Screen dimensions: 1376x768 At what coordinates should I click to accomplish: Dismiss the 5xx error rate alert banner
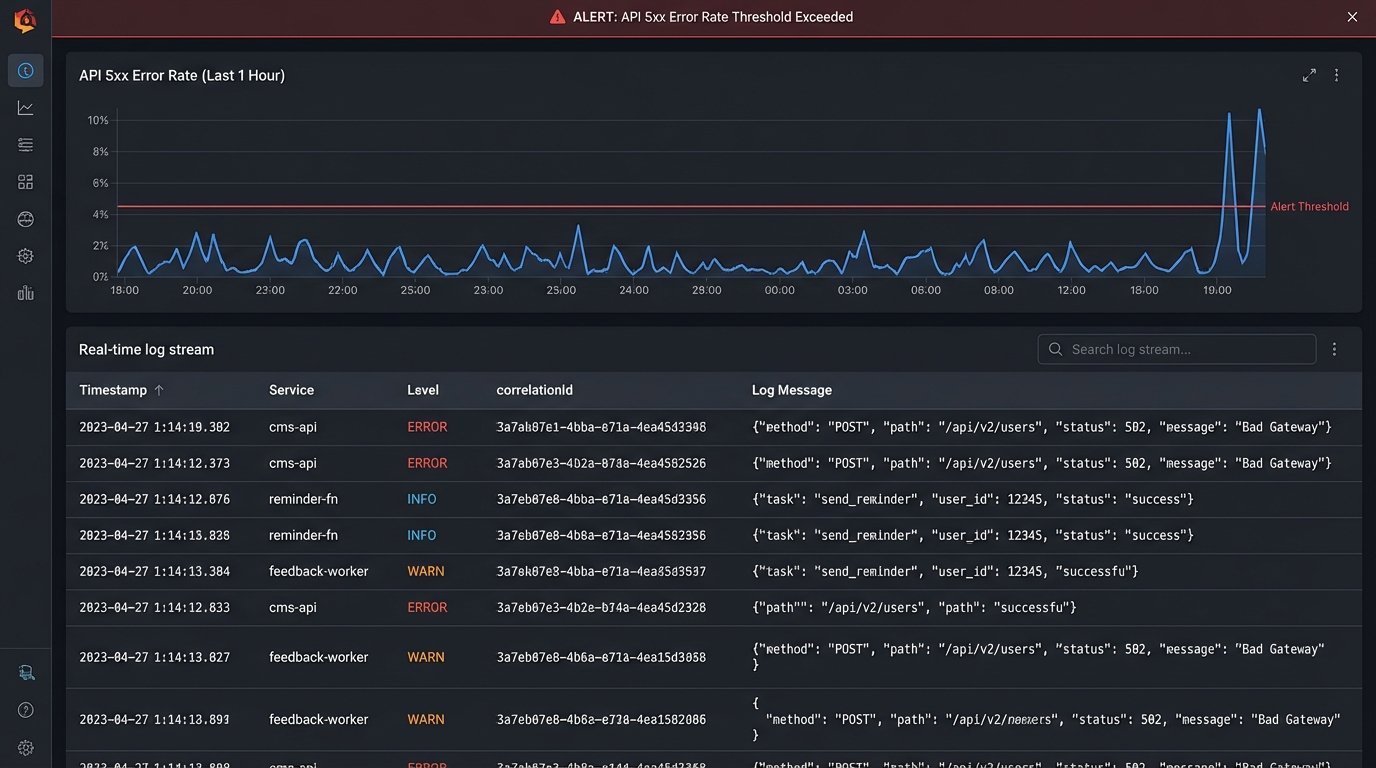(x=1352, y=17)
